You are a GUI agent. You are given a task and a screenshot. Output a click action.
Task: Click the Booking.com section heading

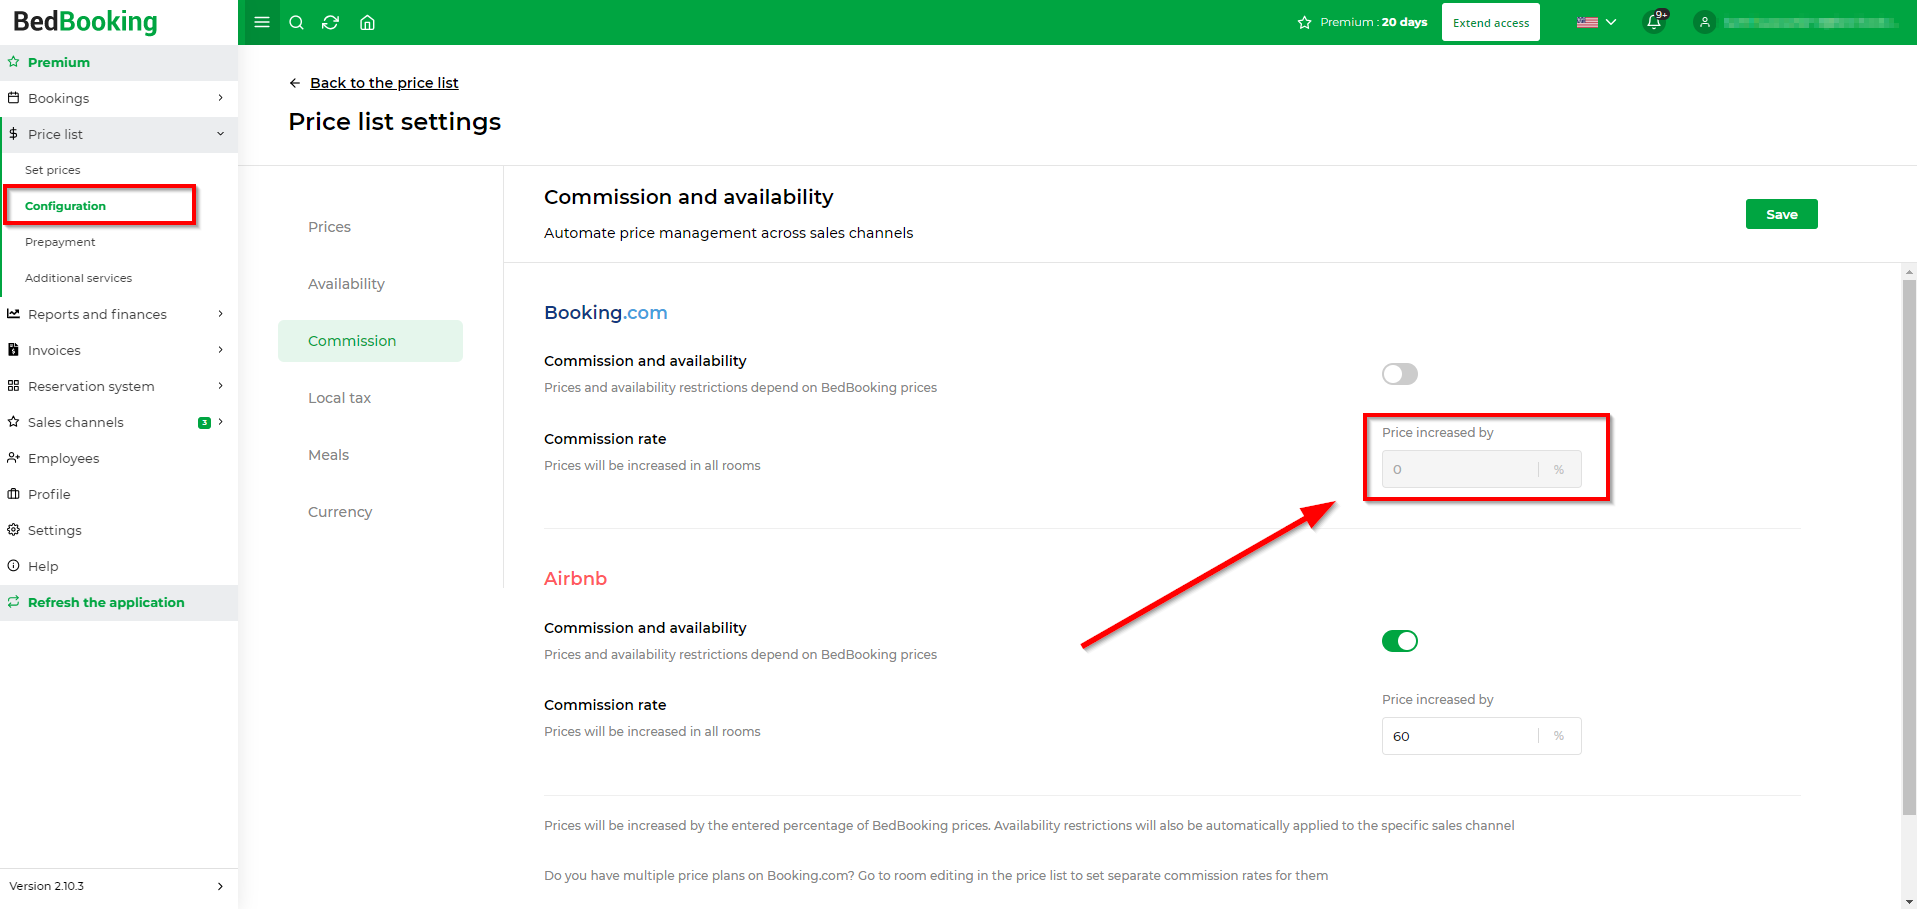605,312
